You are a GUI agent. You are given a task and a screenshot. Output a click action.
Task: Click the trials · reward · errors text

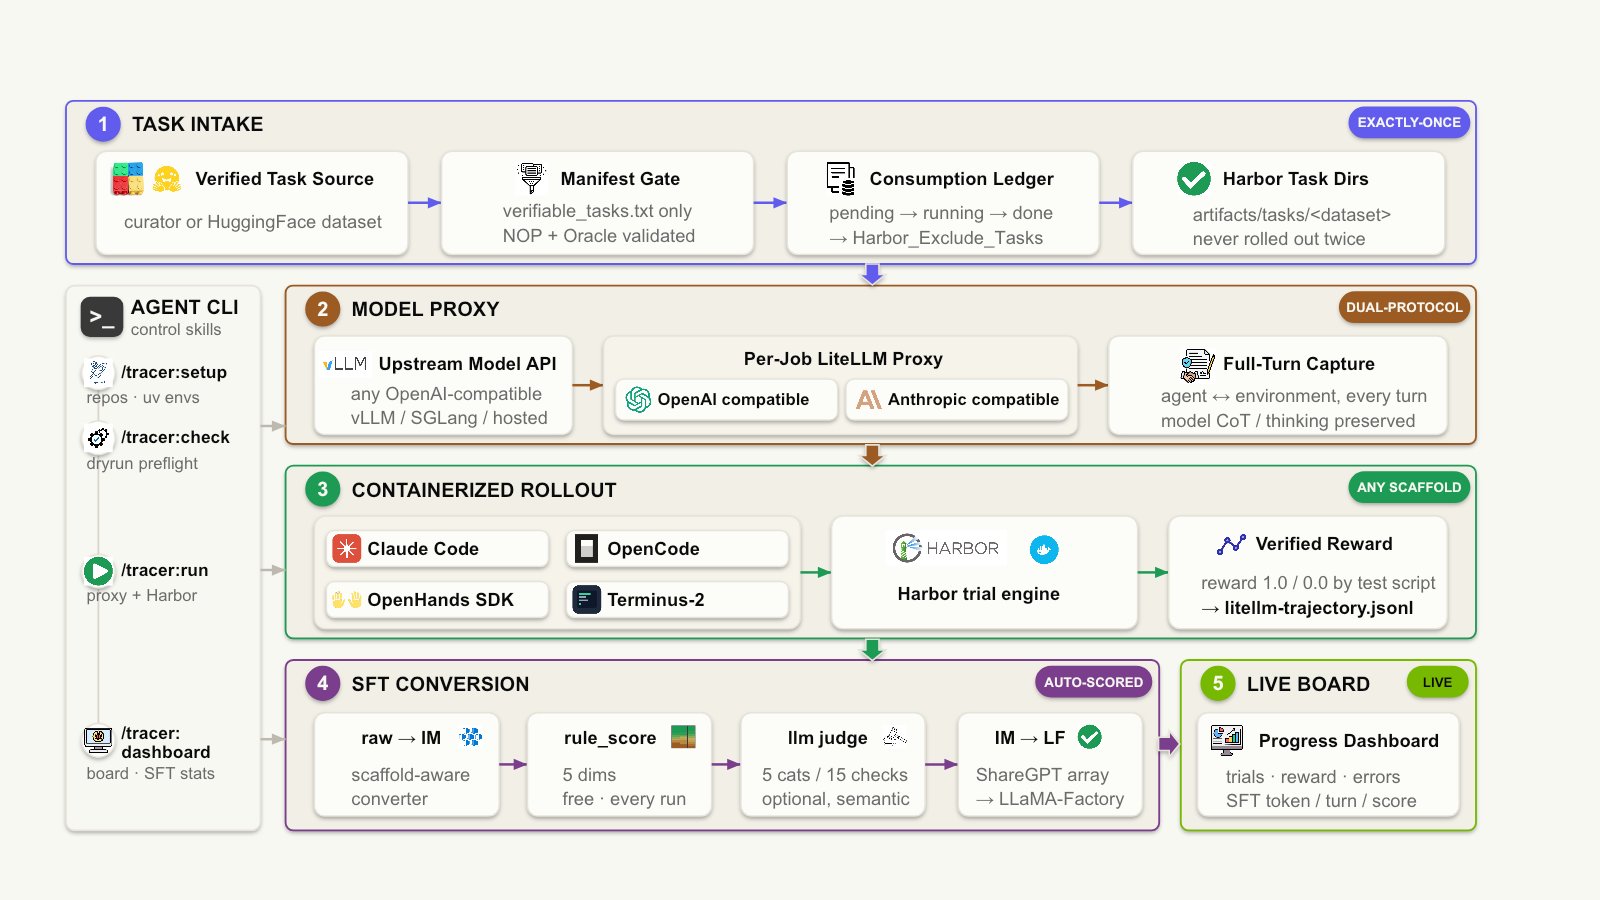(x=1313, y=777)
